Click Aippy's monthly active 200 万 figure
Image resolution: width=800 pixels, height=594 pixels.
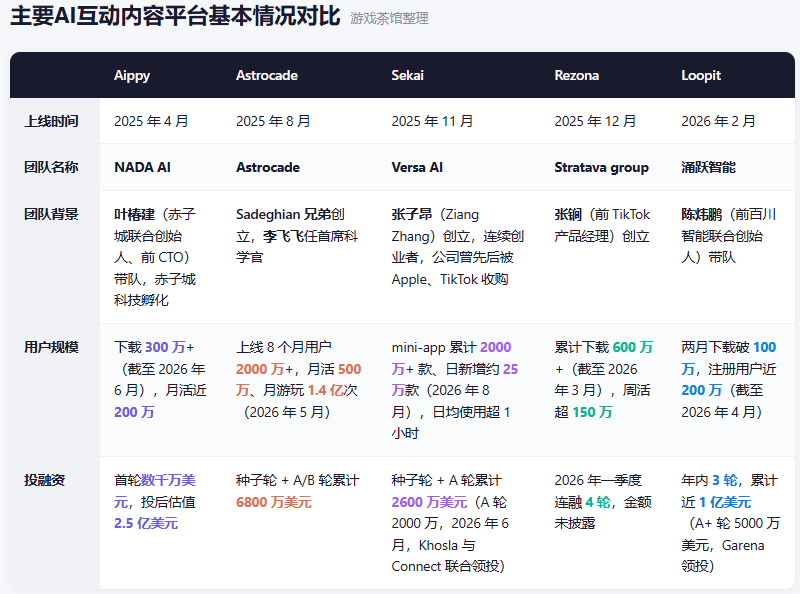click(134, 412)
